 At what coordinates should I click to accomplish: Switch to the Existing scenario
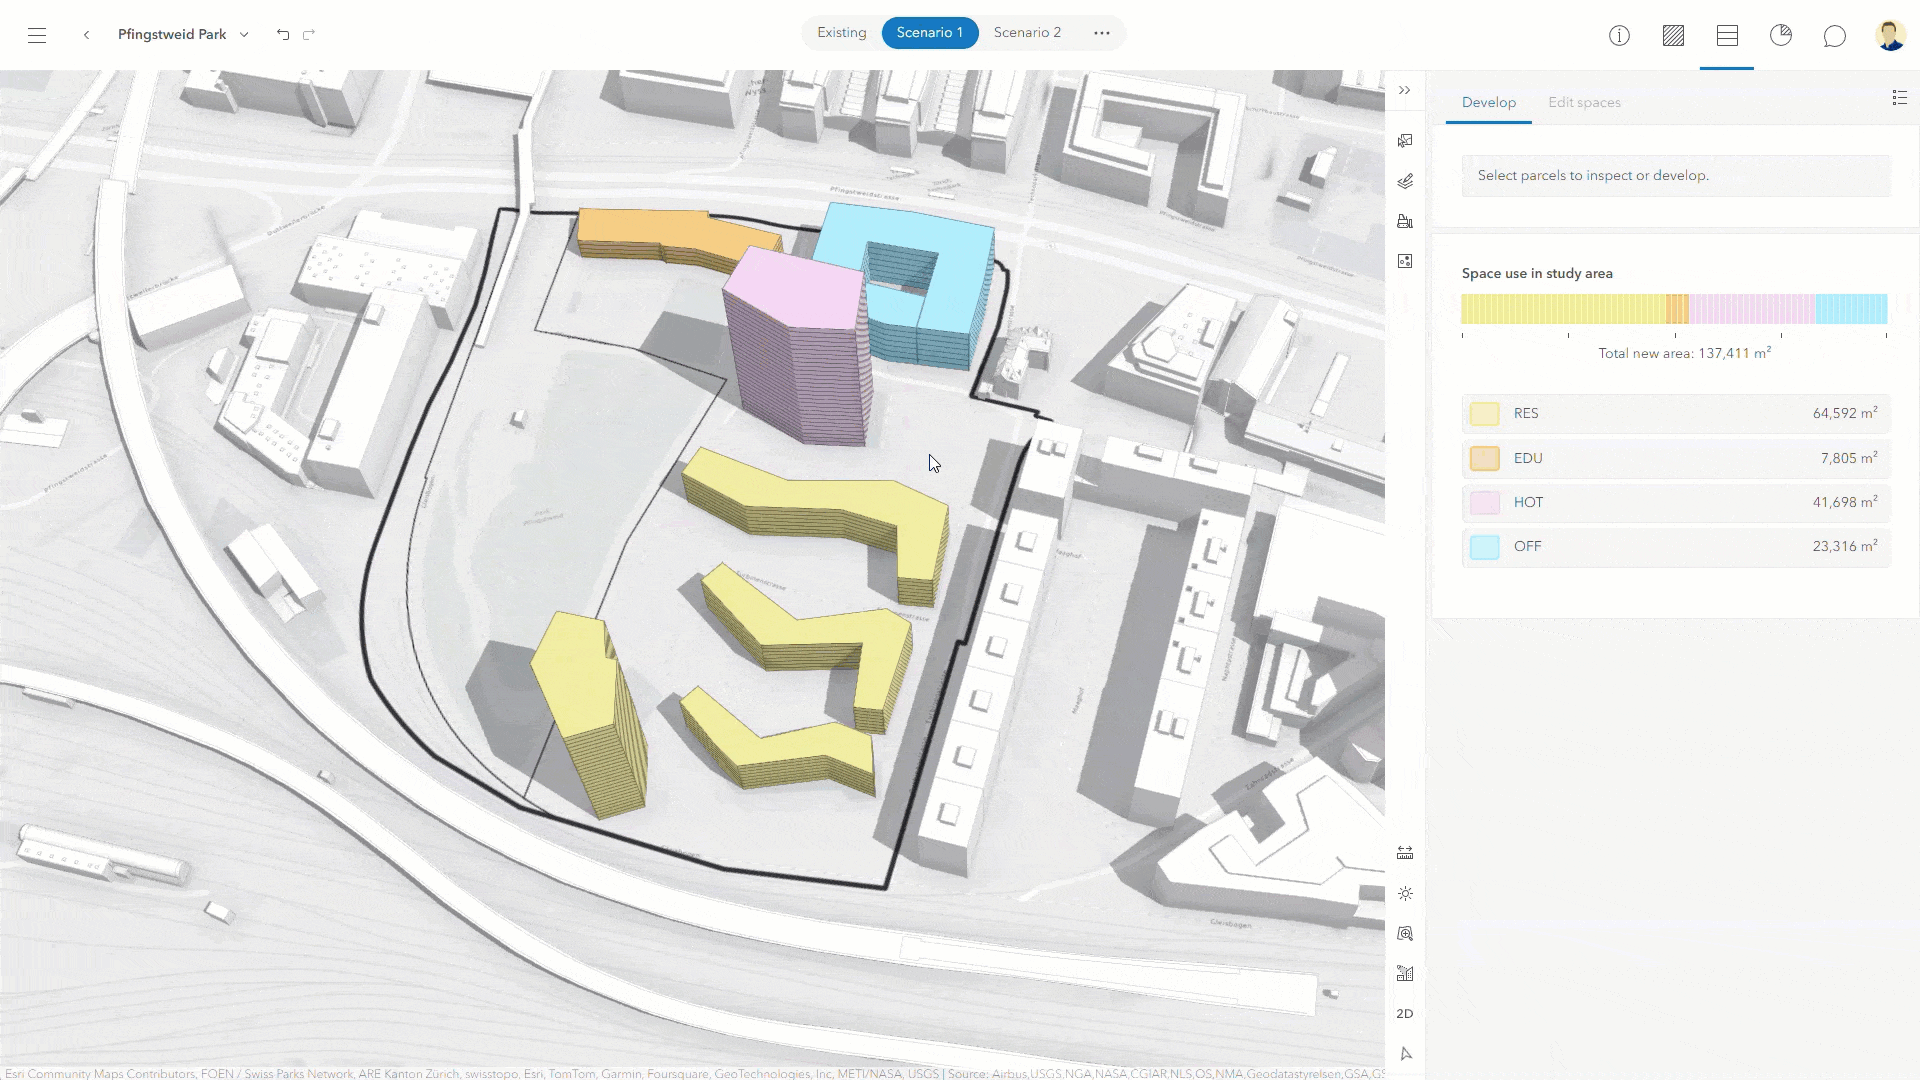[x=841, y=32]
